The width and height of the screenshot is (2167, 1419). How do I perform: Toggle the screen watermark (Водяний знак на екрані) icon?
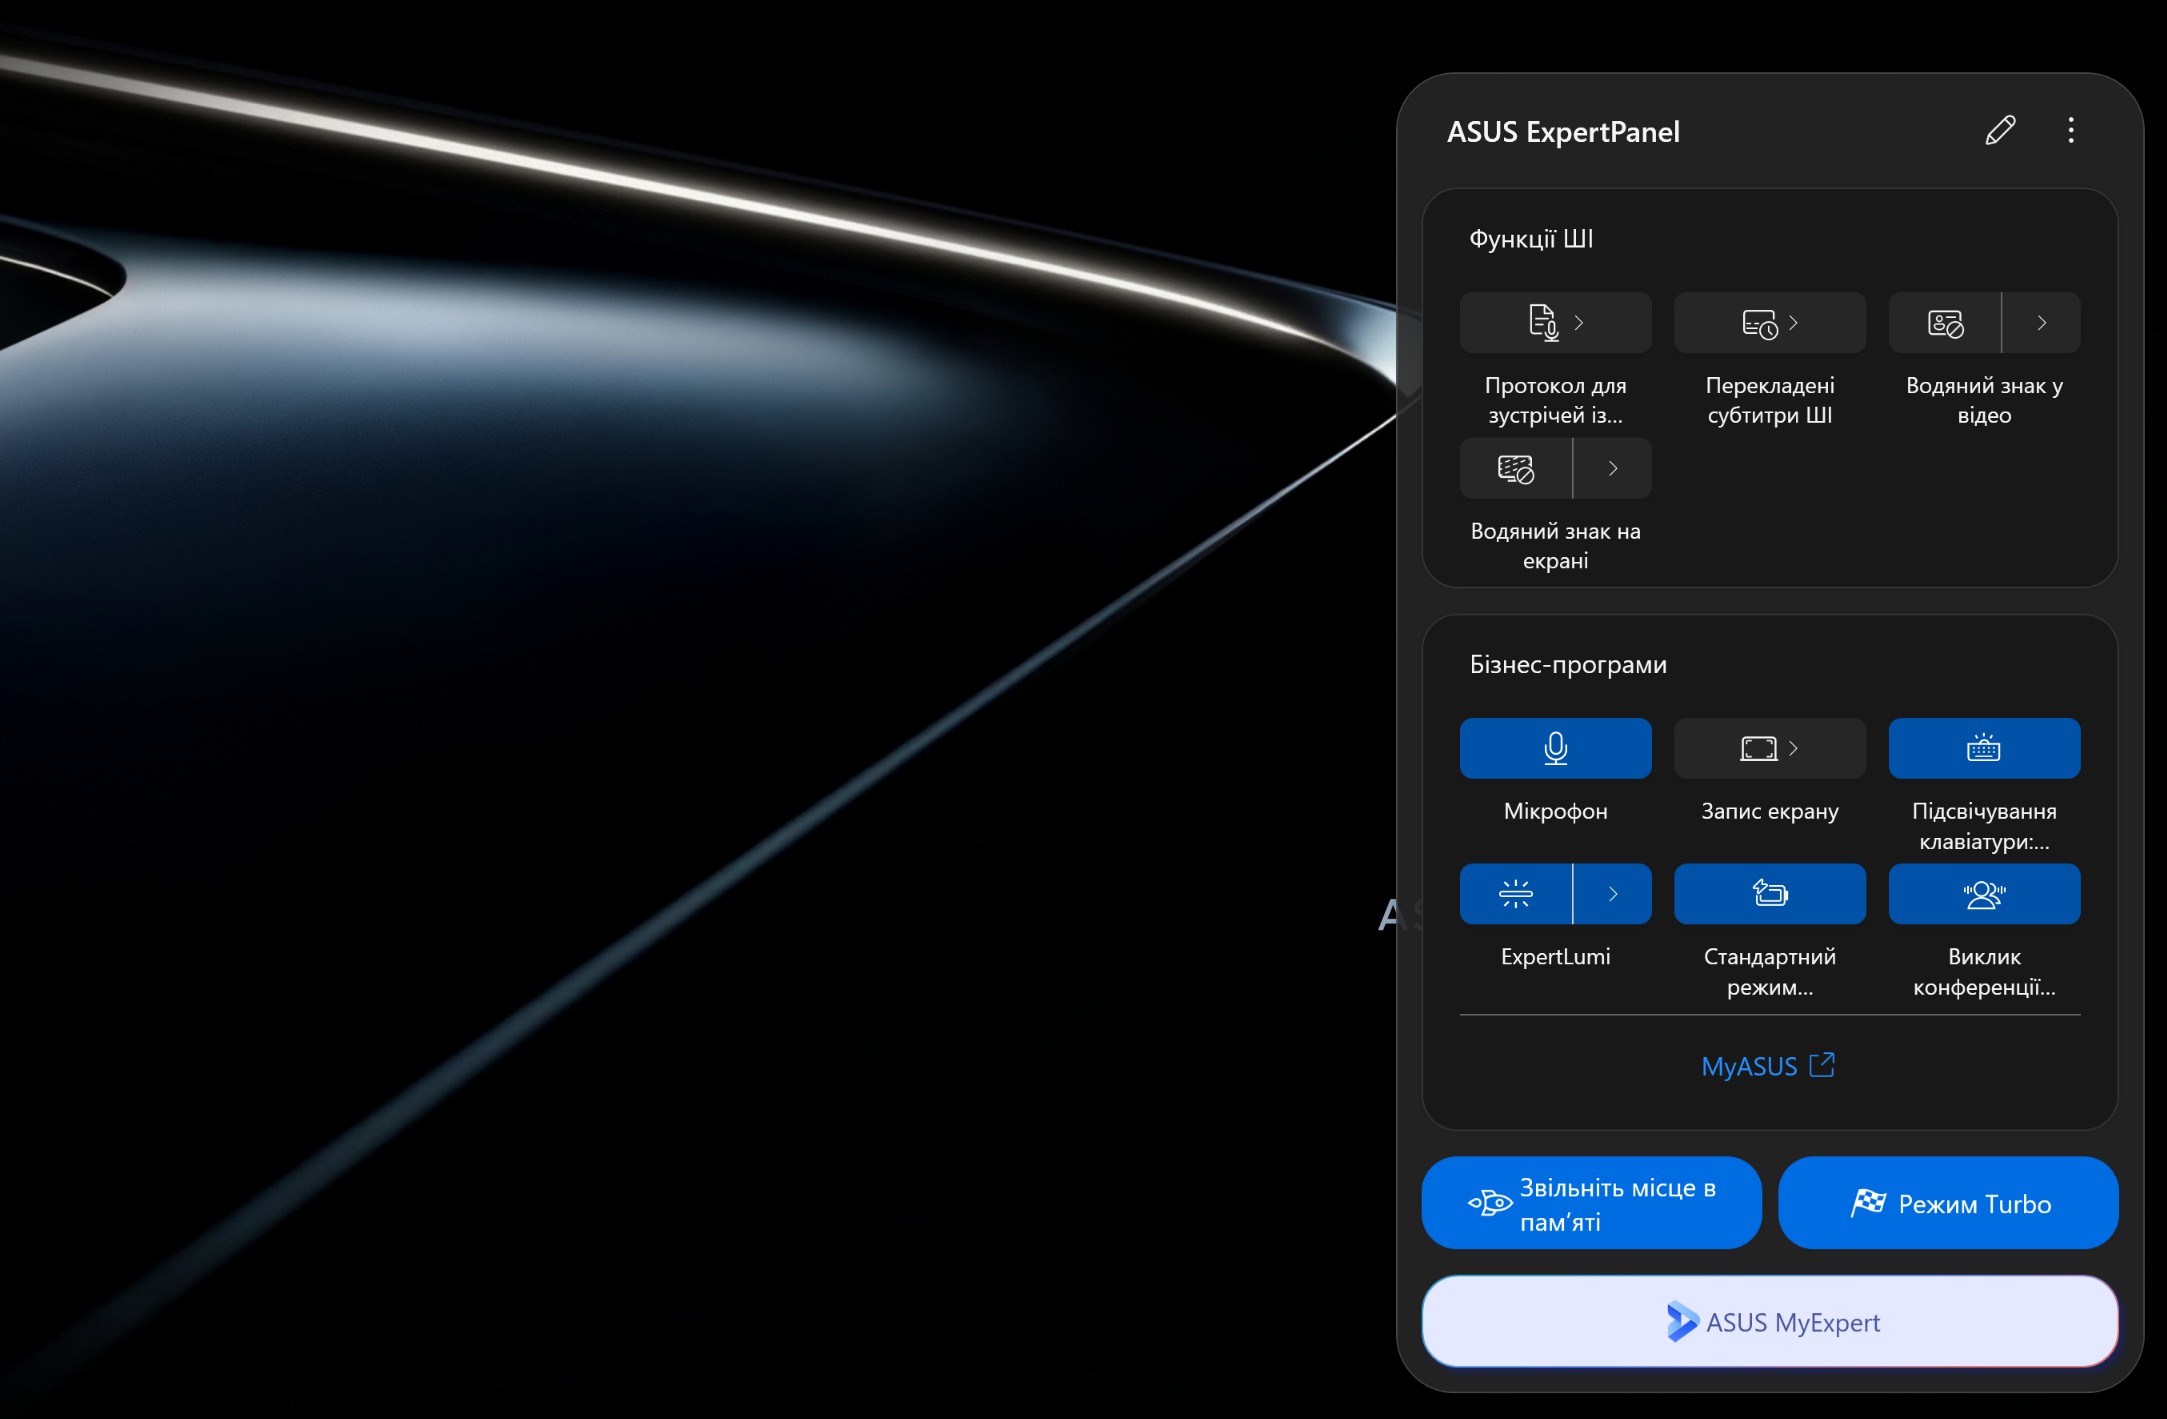(x=1516, y=469)
